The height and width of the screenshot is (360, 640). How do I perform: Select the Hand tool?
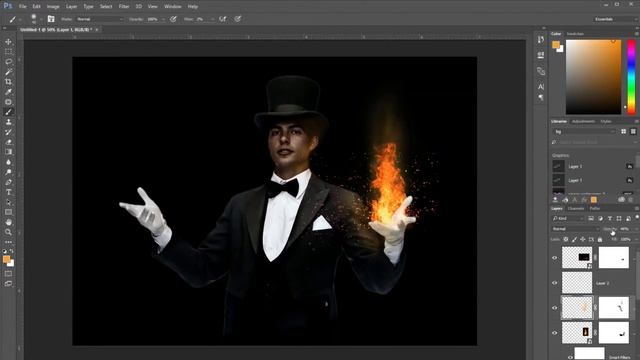click(x=8, y=222)
